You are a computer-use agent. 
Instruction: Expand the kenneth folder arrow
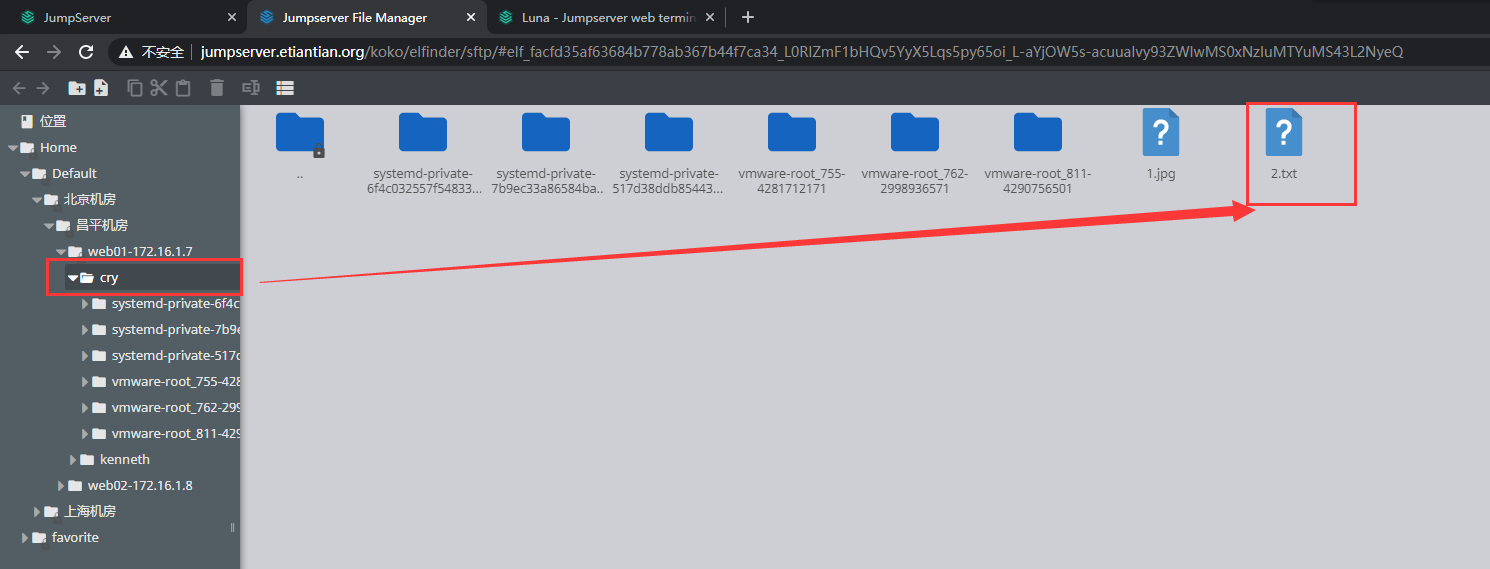point(73,460)
